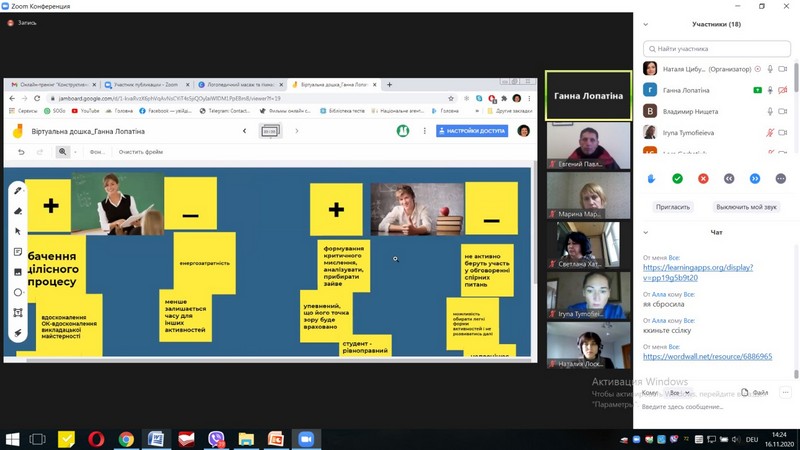The height and width of the screenshot is (450, 800).
Task: Open learningapps.org link in chat
Action: 698,272
